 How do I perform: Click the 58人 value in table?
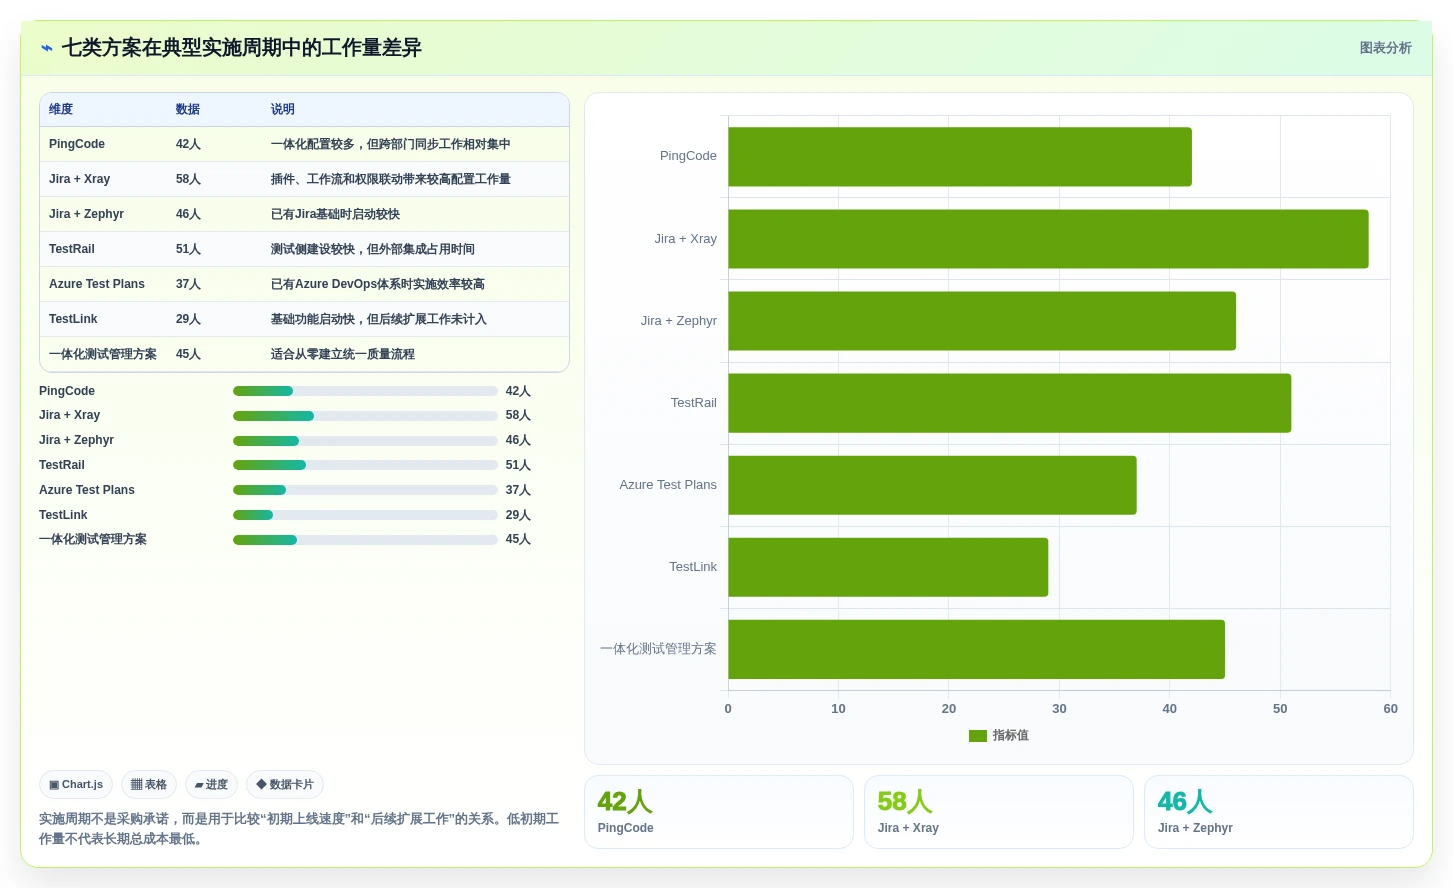click(x=189, y=179)
